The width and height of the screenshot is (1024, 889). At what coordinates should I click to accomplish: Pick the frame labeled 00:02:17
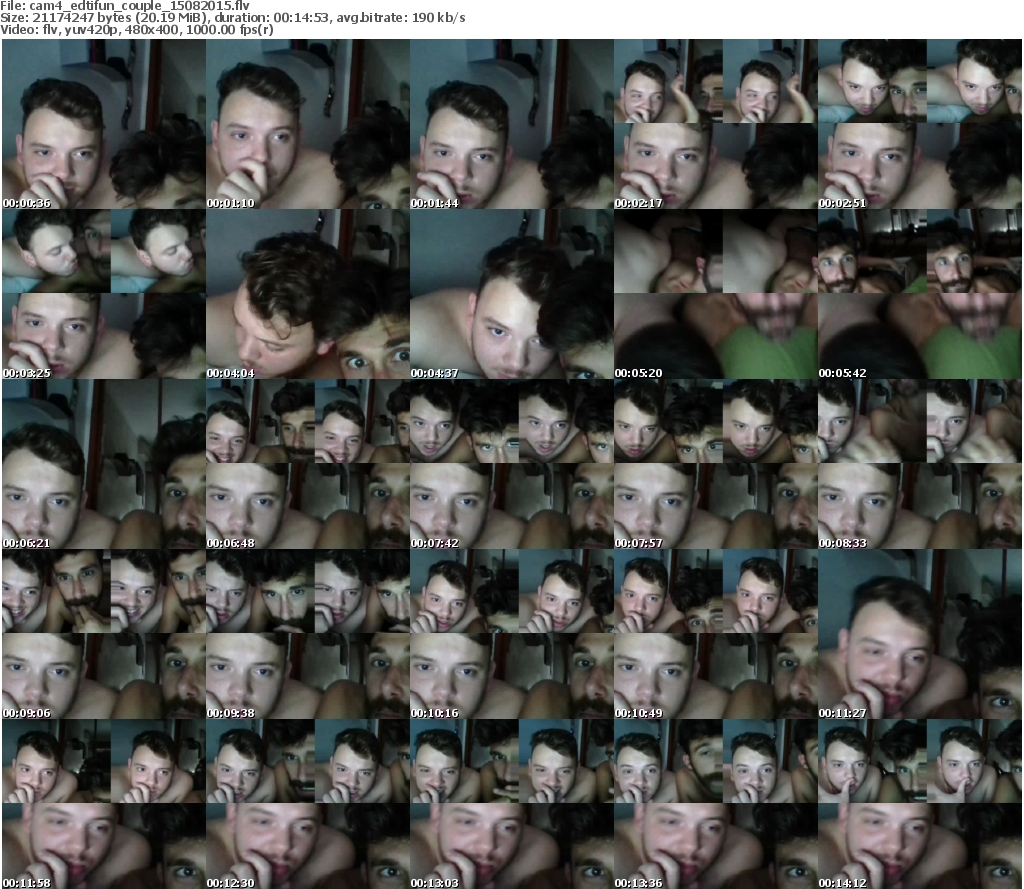[x=715, y=124]
